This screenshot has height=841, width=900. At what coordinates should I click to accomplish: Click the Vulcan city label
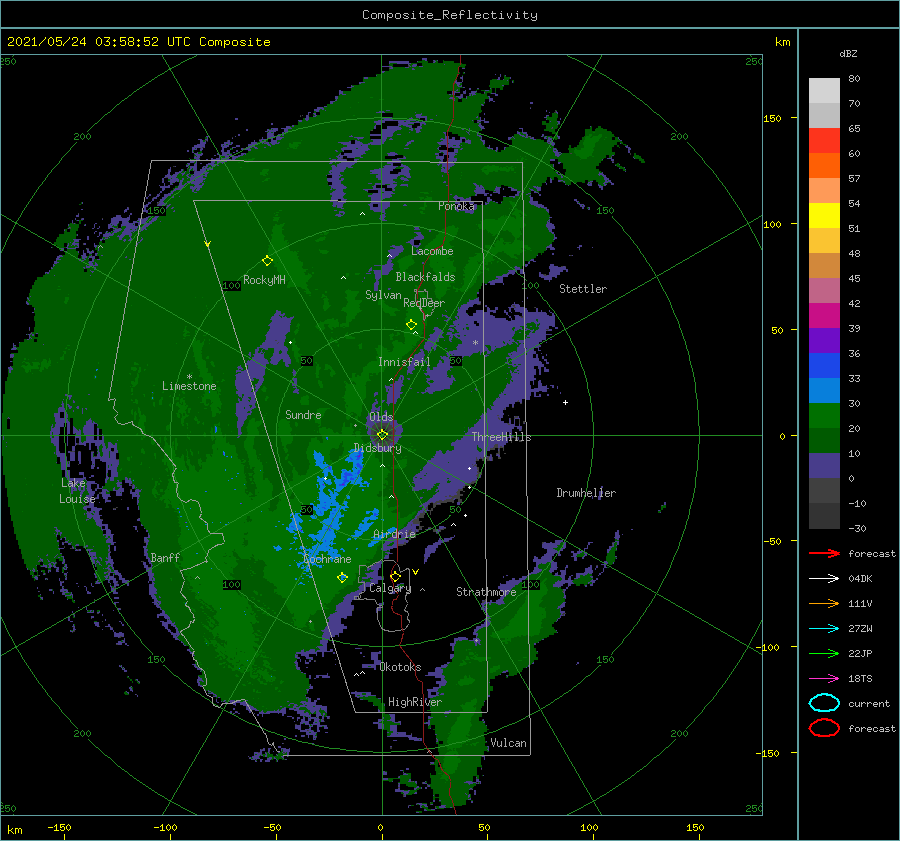point(509,743)
